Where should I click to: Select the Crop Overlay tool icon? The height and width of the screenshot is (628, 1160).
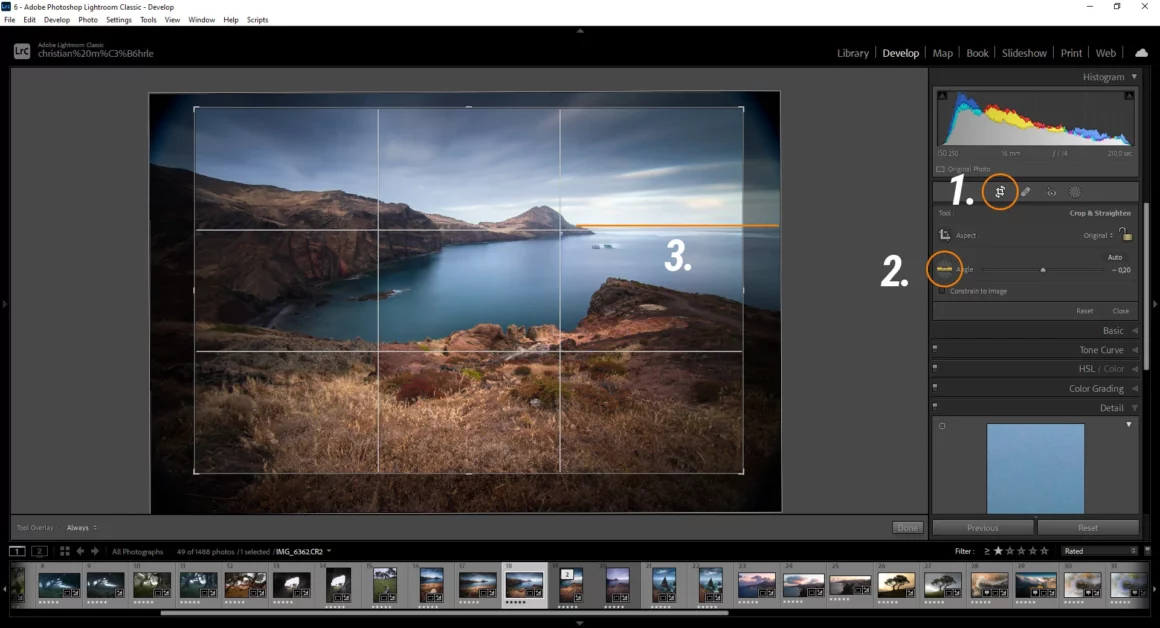pyautogui.click(x=999, y=192)
